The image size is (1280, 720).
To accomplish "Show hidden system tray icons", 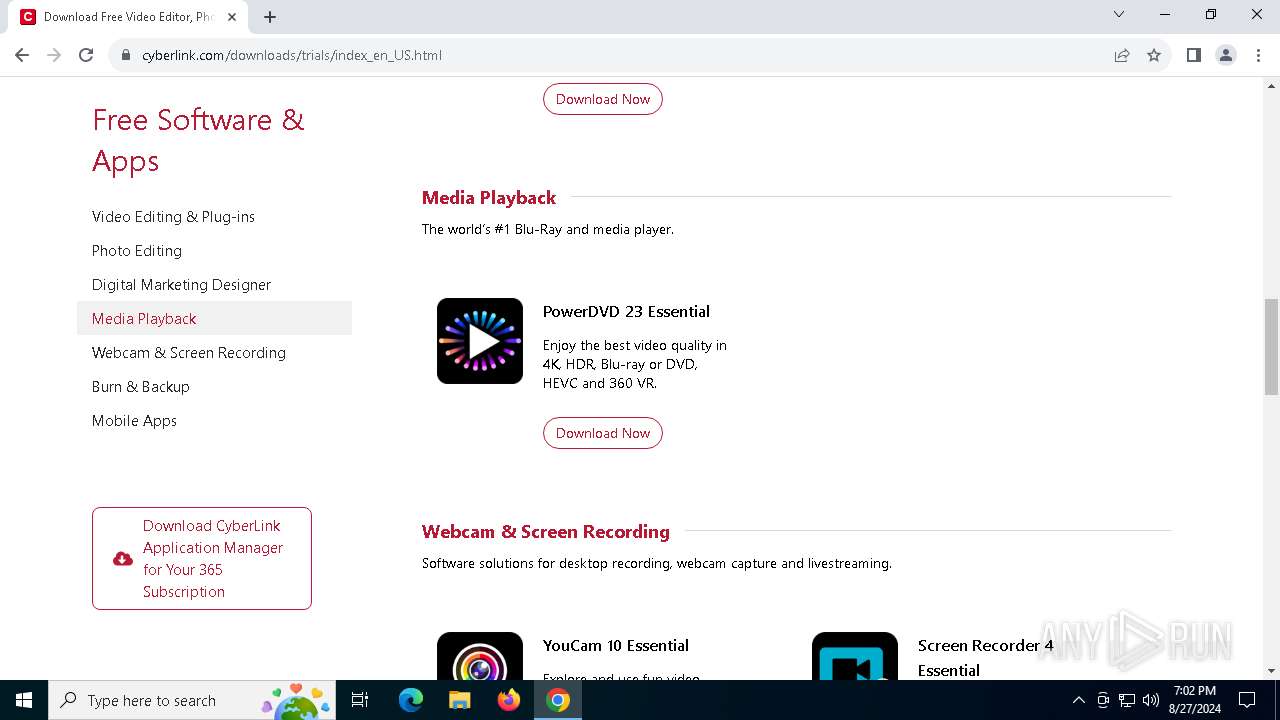I will pos(1078,700).
